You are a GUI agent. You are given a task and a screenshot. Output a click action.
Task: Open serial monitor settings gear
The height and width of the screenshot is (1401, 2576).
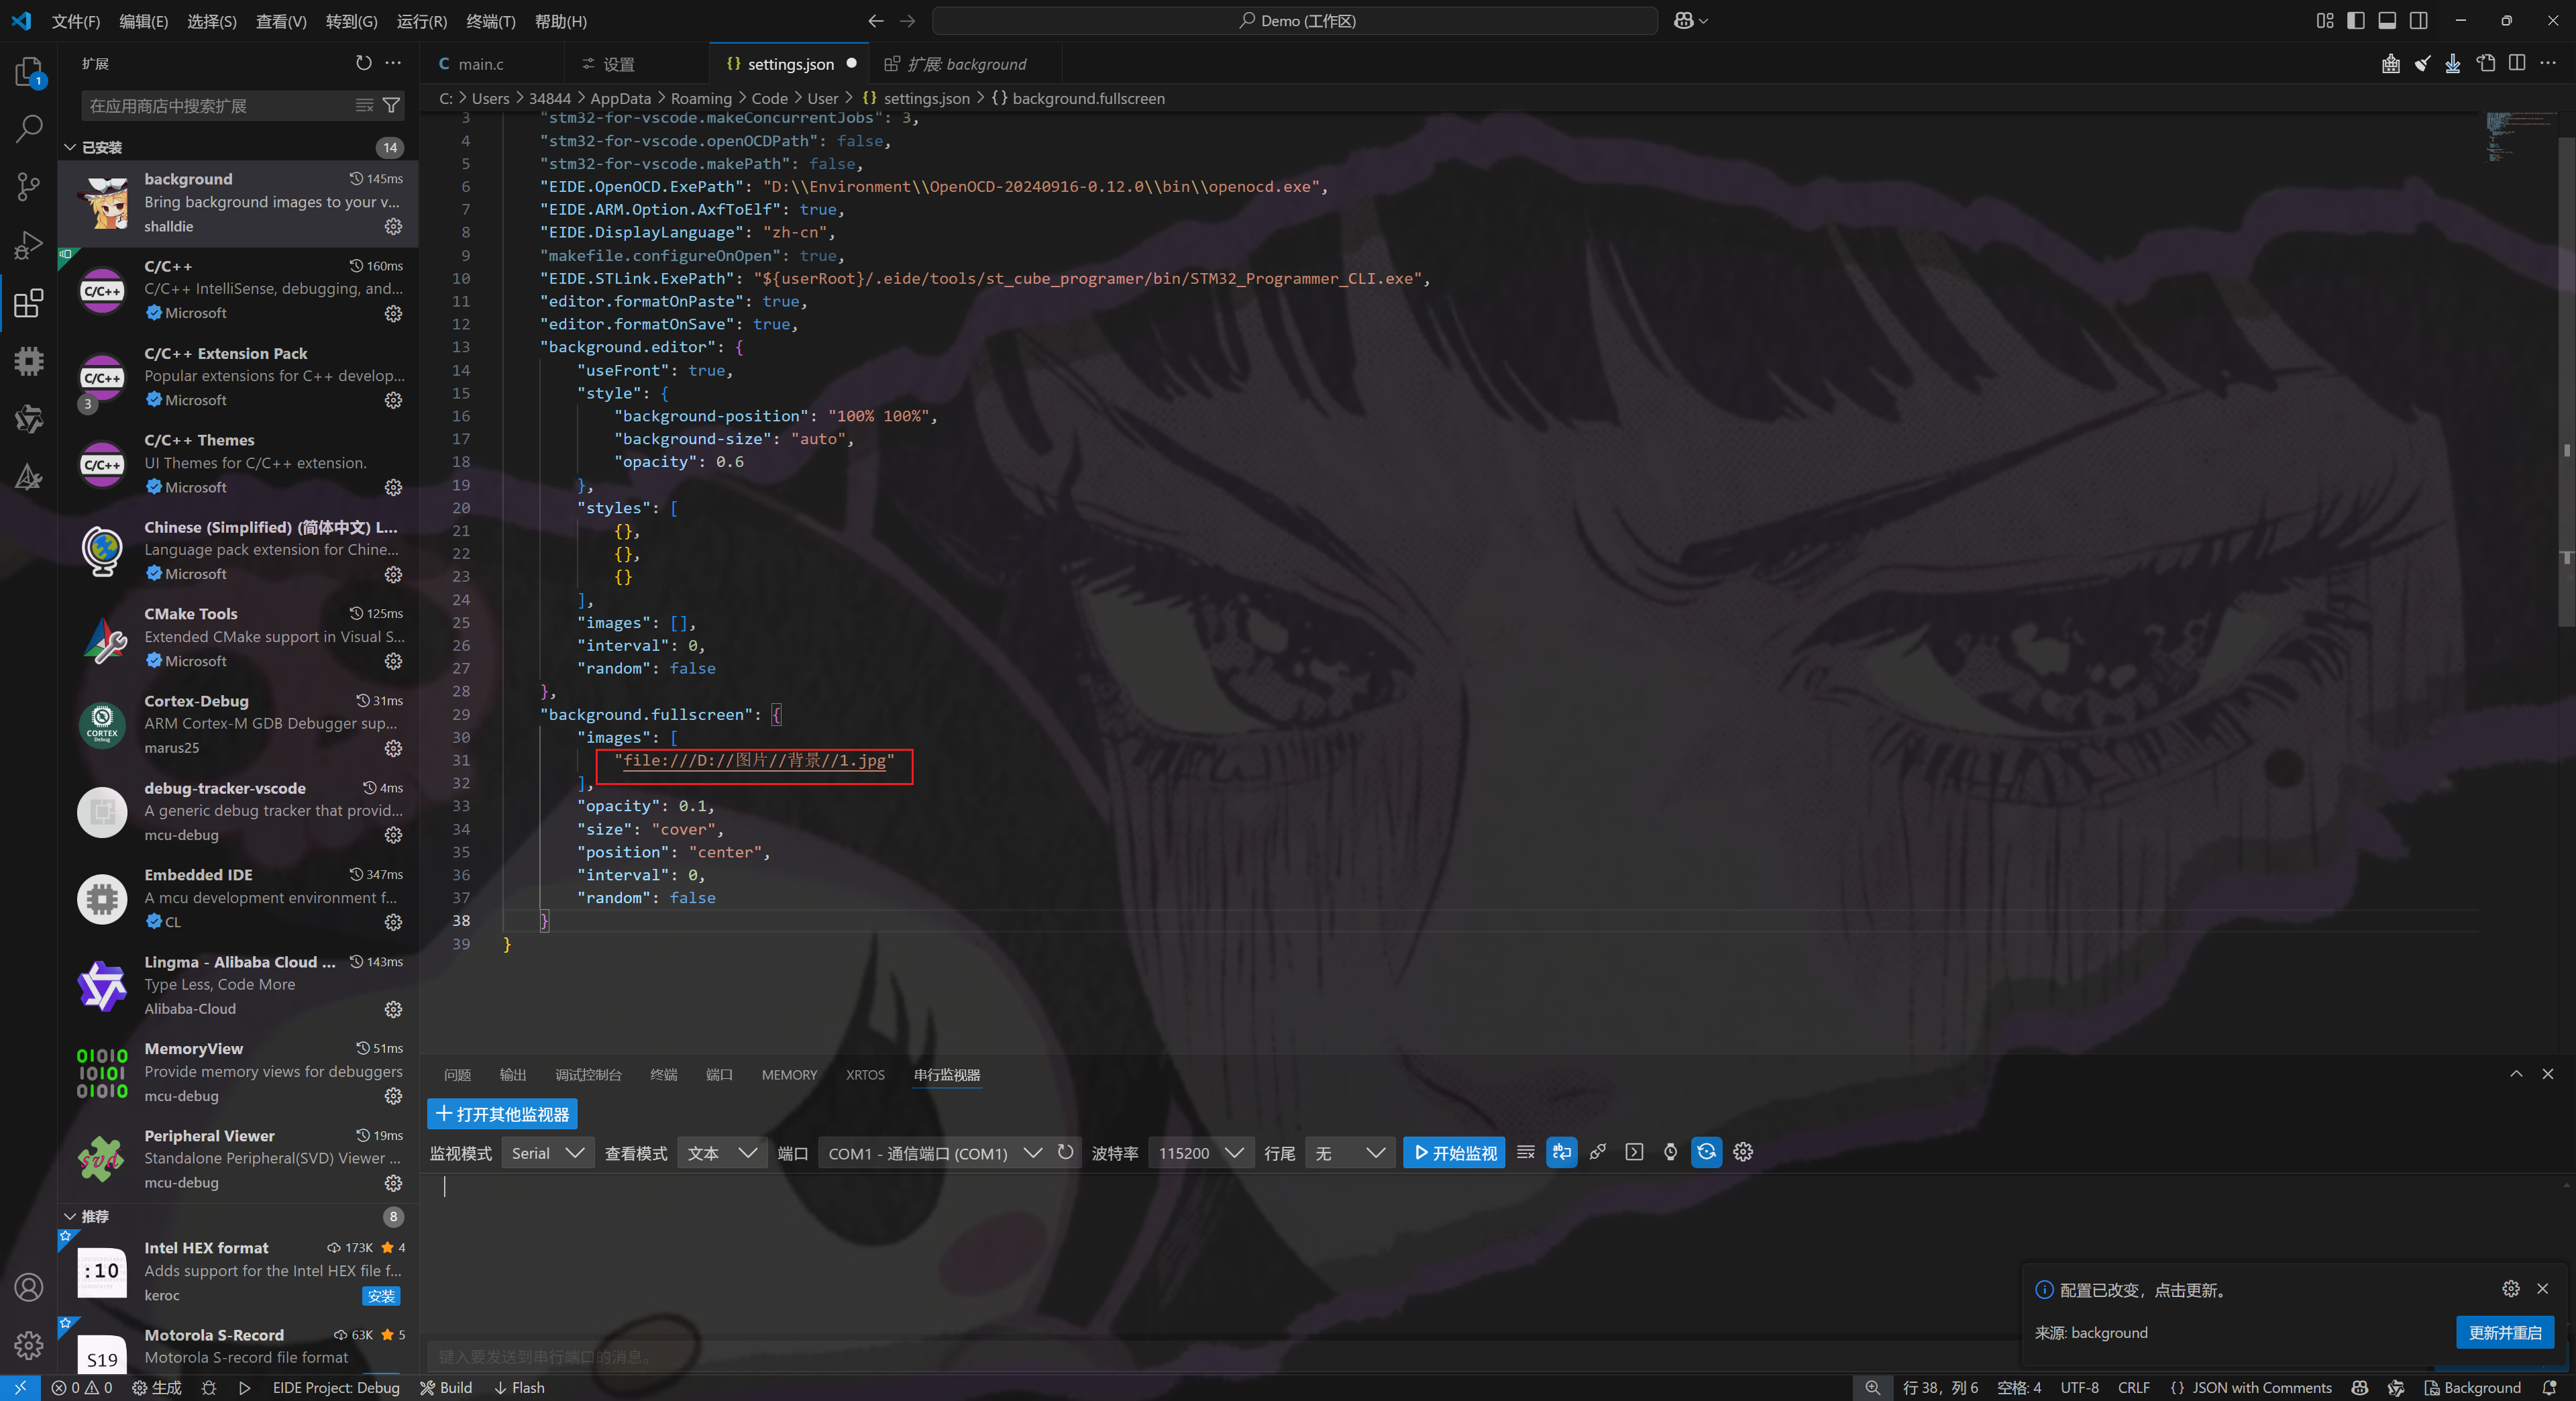(1743, 1152)
